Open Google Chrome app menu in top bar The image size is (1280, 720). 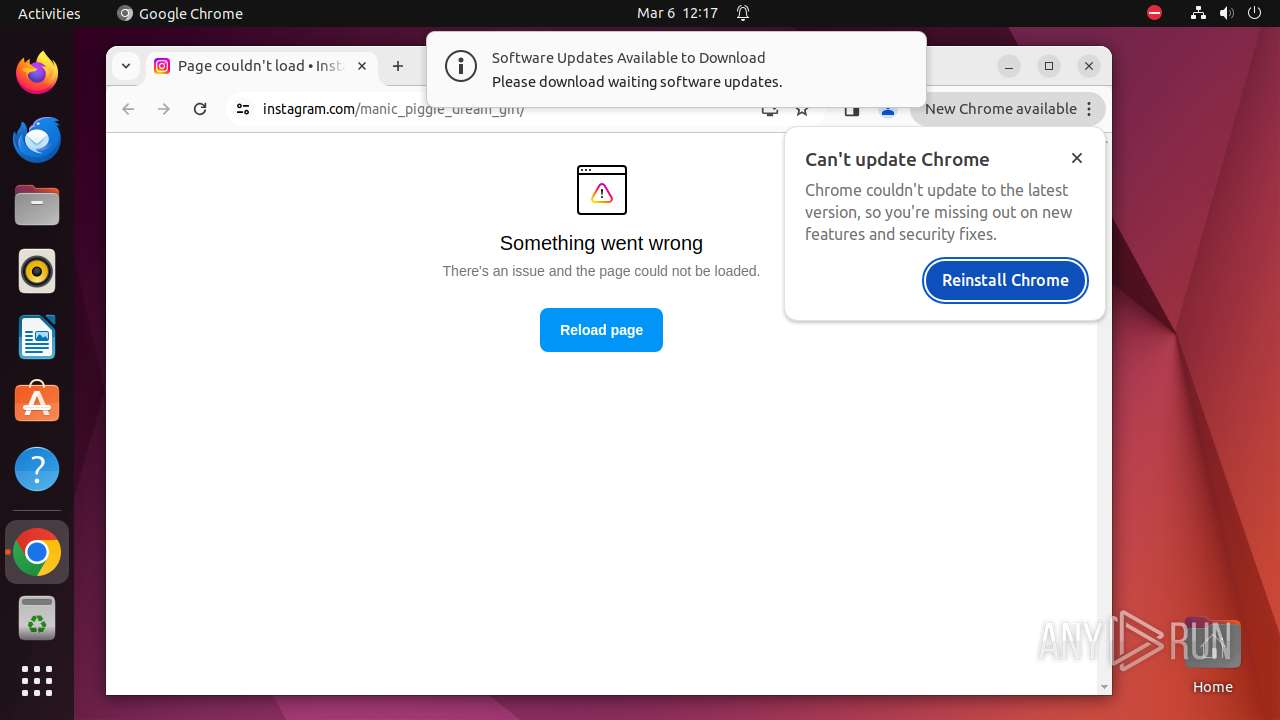pos(180,13)
